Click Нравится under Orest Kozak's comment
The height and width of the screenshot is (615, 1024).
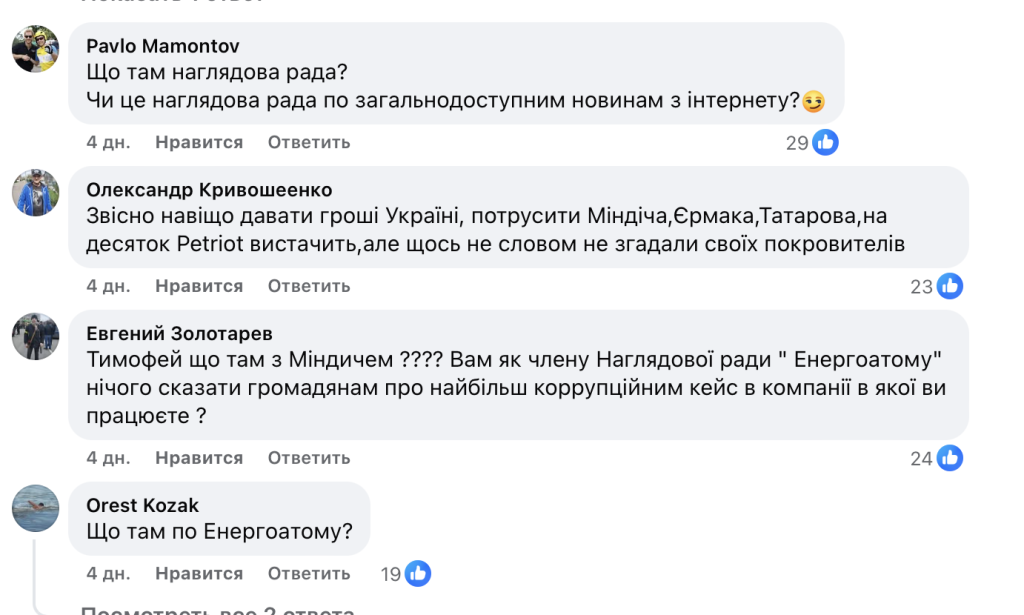pos(196,573)
